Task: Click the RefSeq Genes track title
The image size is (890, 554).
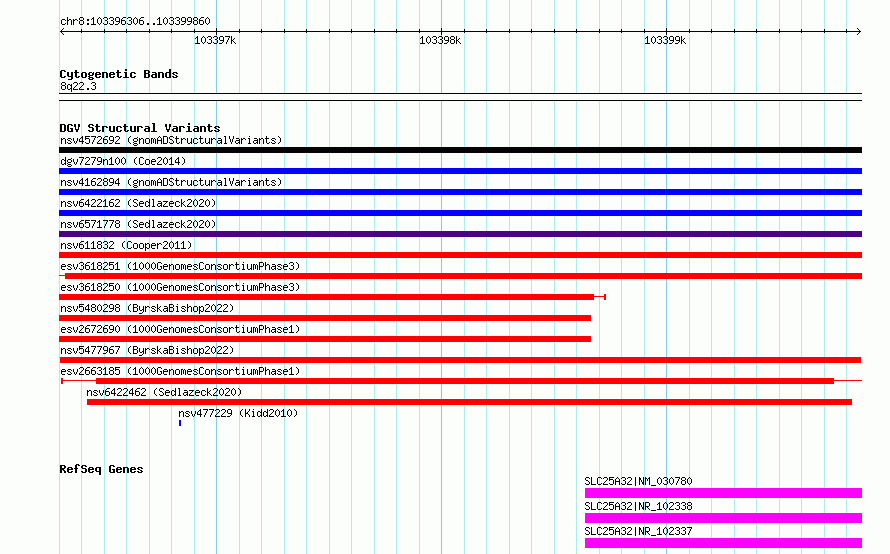Action: (101, 469)
